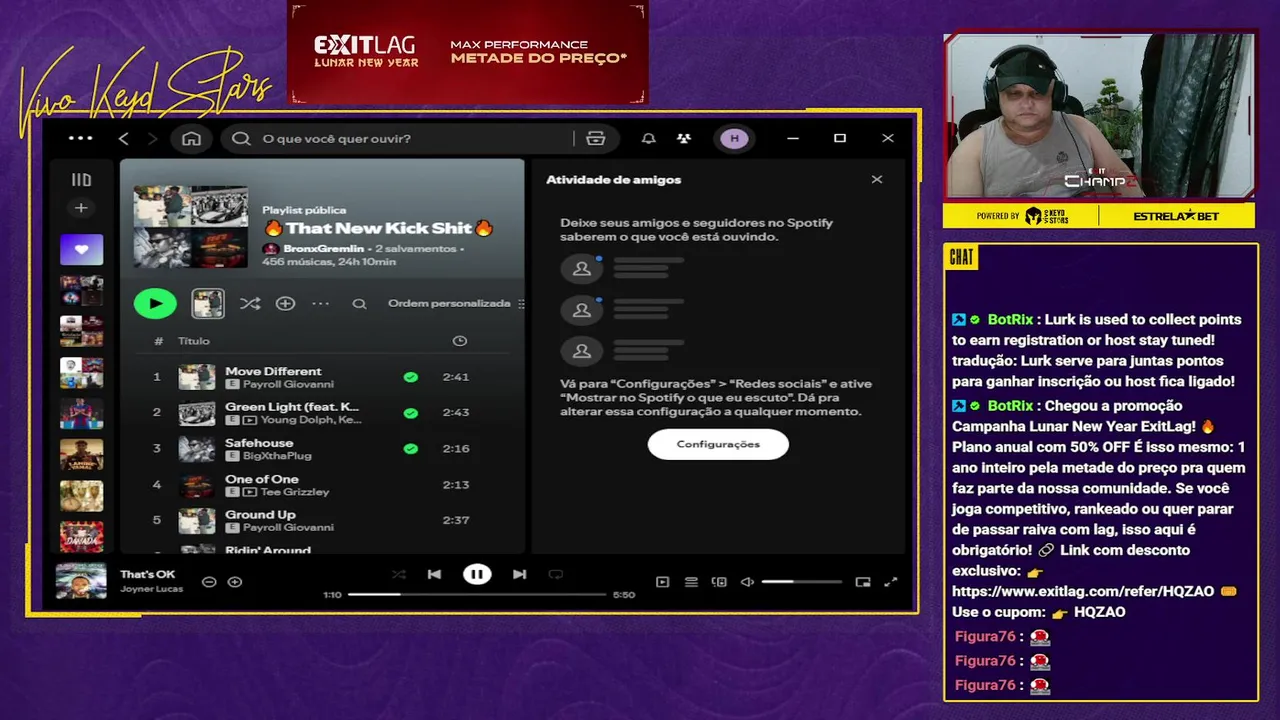Search within the playlist magnifier icon
Image resolution: width=1280 pixels, height=720 pixels.
coord(359,304)
